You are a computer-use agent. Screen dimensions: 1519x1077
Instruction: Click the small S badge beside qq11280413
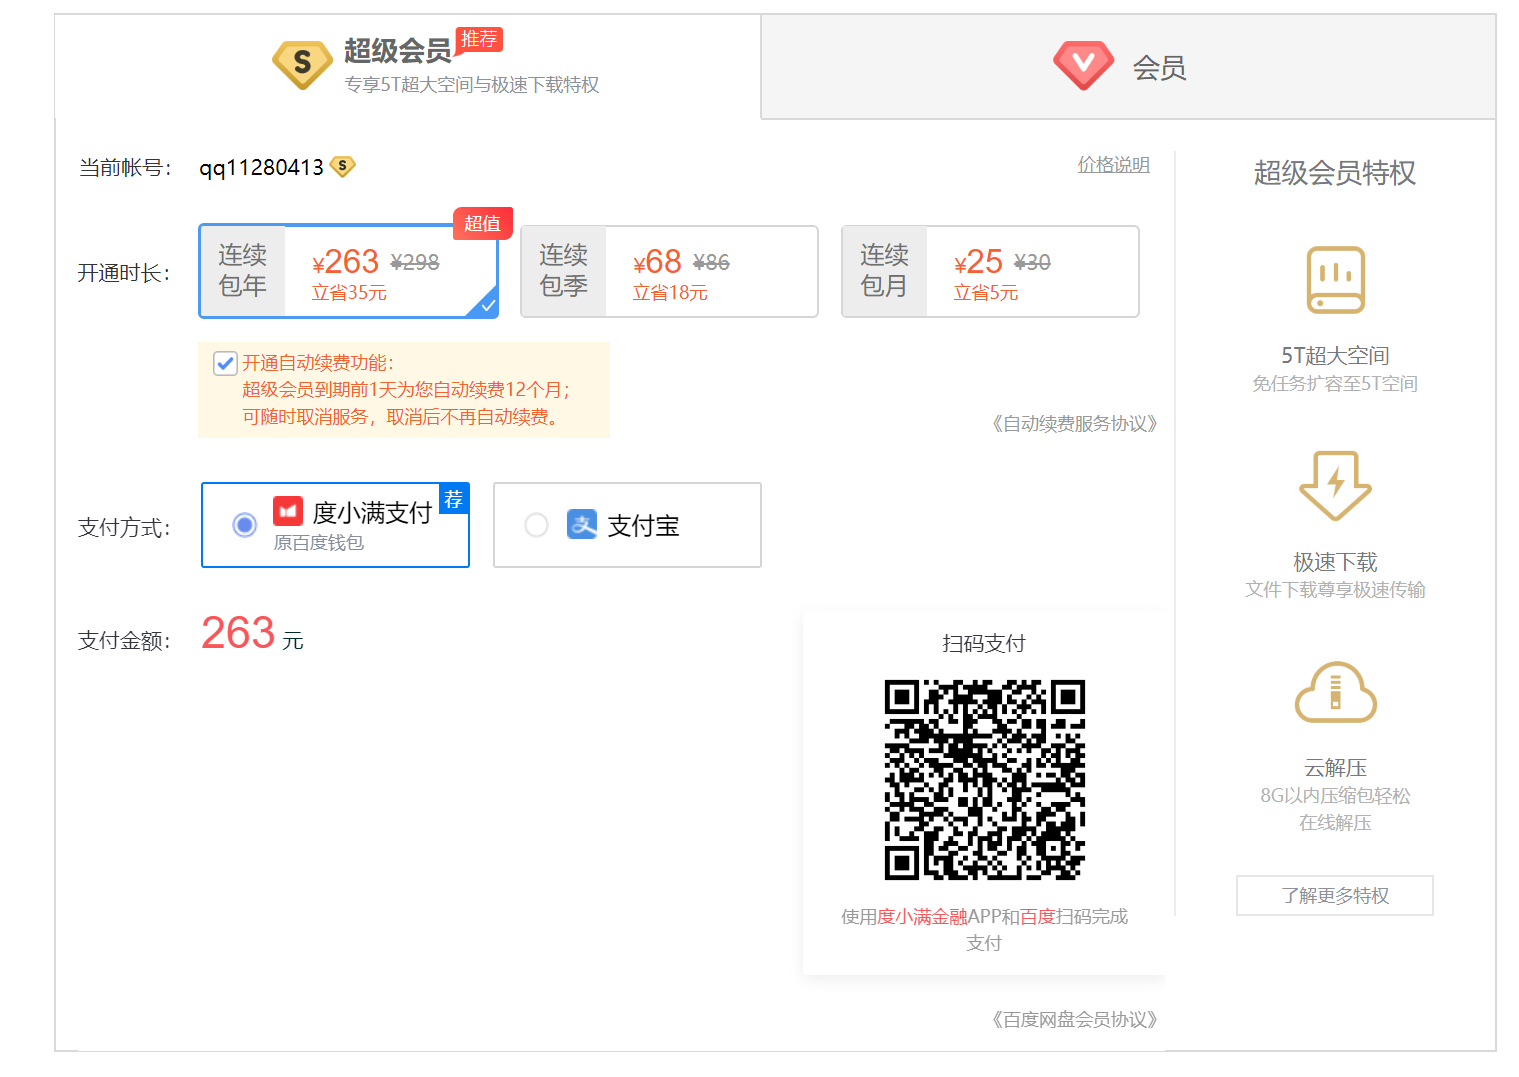[x=343, y=166]
